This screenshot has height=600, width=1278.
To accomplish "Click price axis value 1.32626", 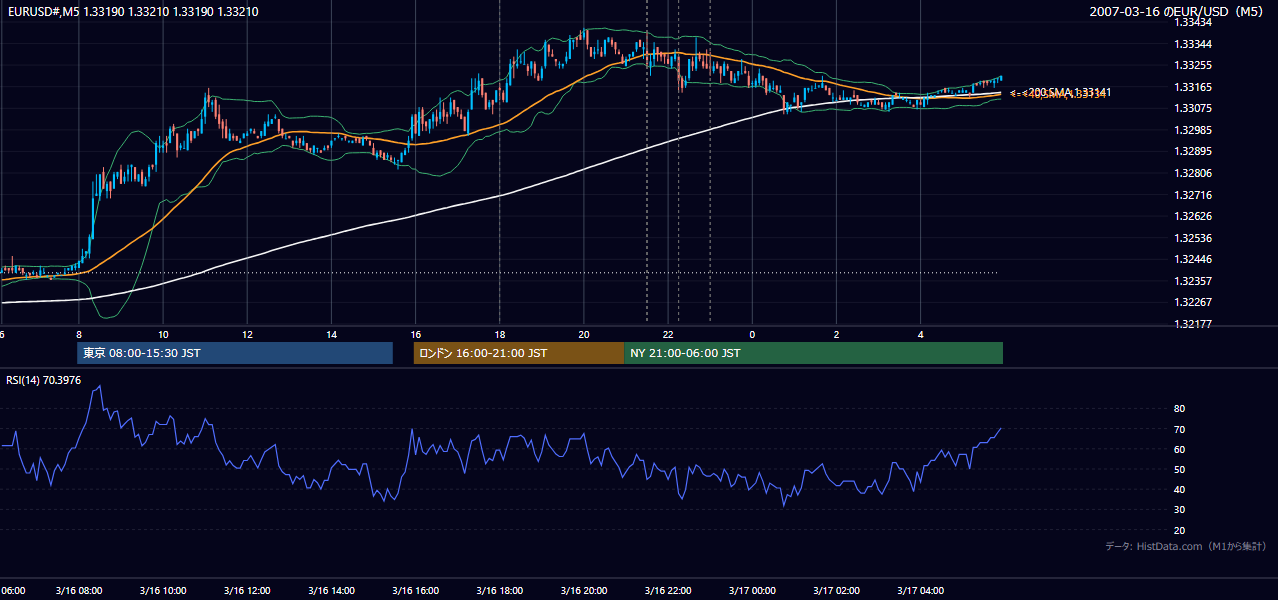I will coord(1192,216).
